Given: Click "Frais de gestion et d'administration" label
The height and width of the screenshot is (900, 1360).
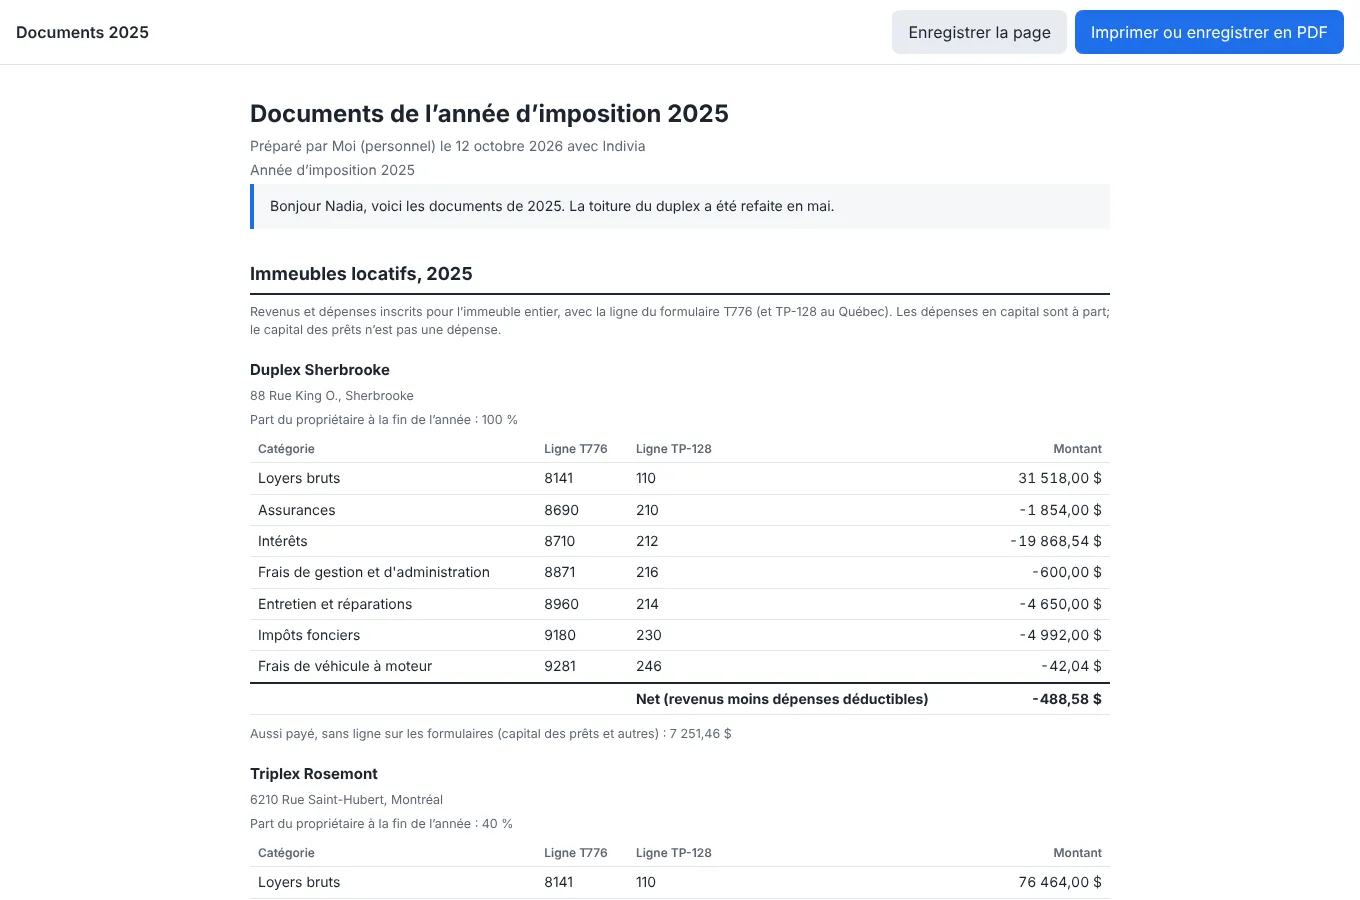Looking at the screenshot, I should [374, 572].
